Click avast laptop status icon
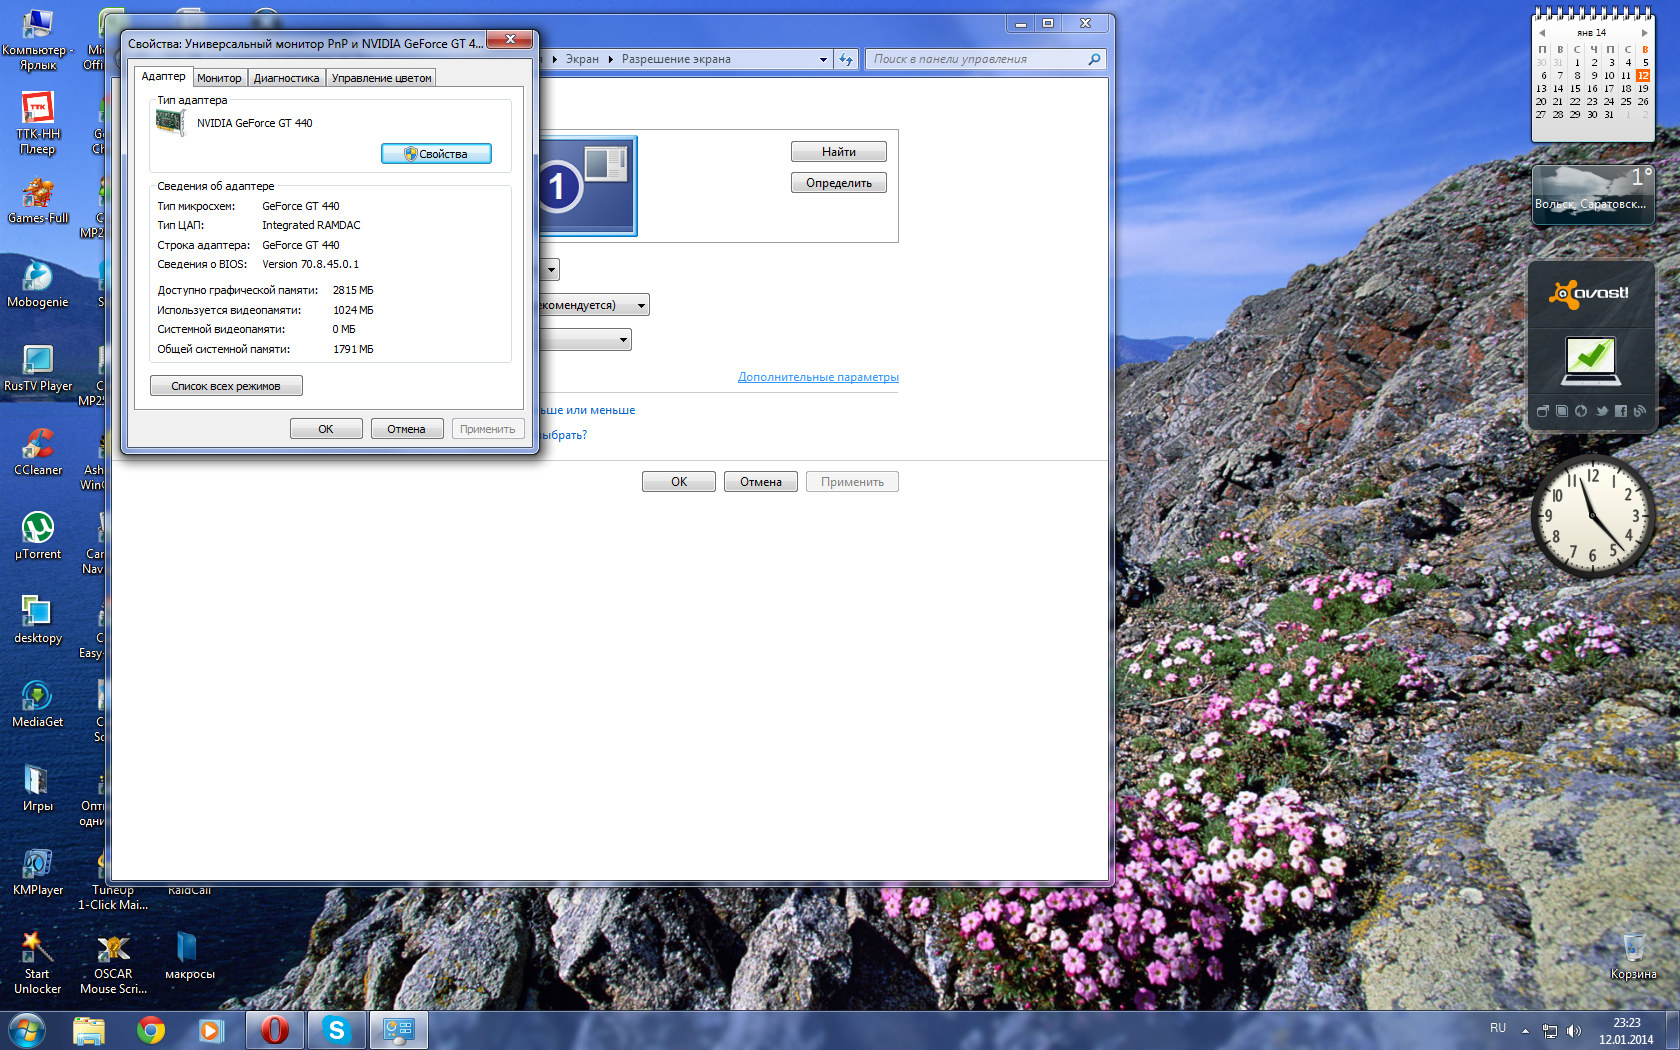 coord(1590,362)
